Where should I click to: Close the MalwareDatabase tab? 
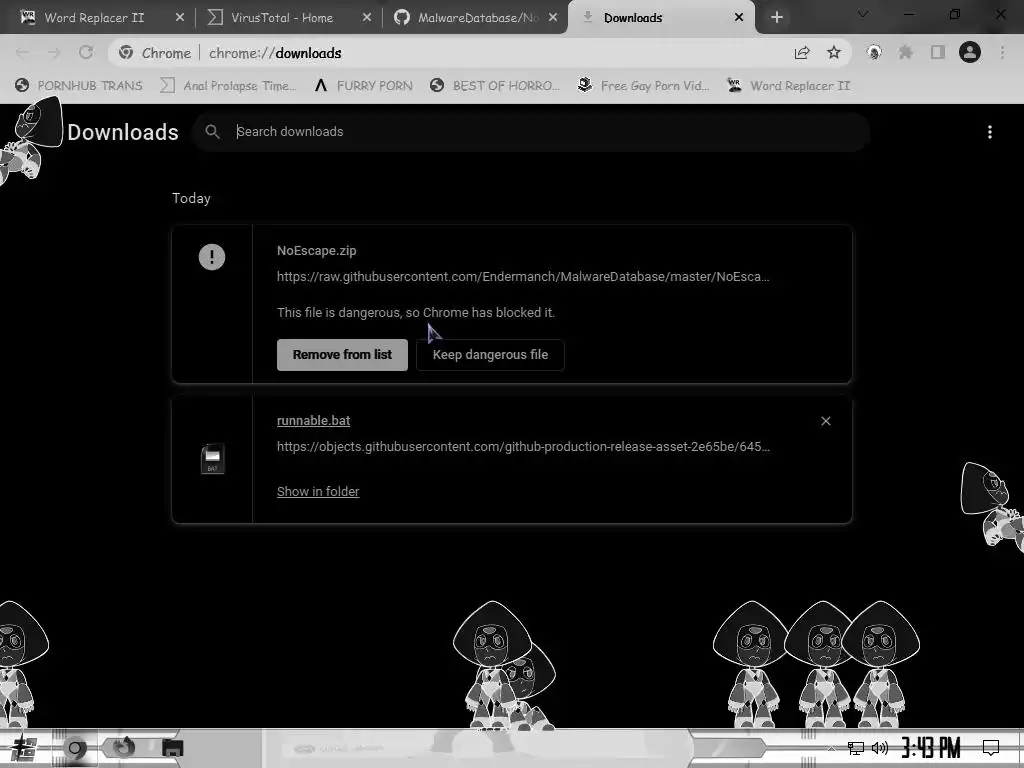[553, 18]
